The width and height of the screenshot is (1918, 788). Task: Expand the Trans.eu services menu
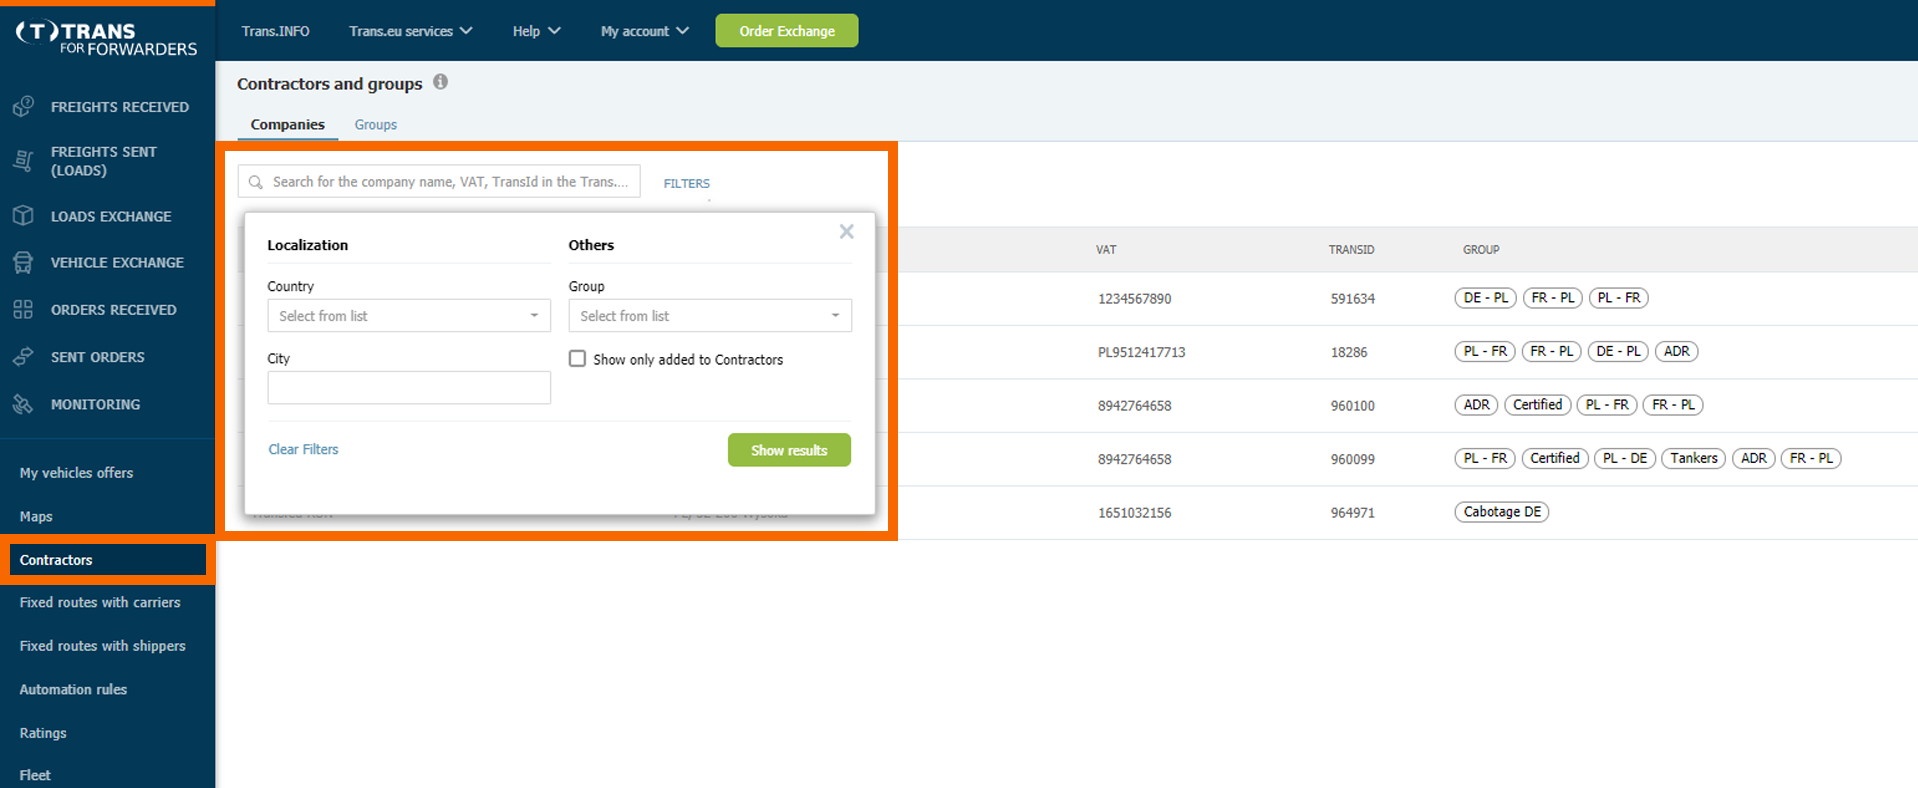pyautogui.click(x=410, y=31)
